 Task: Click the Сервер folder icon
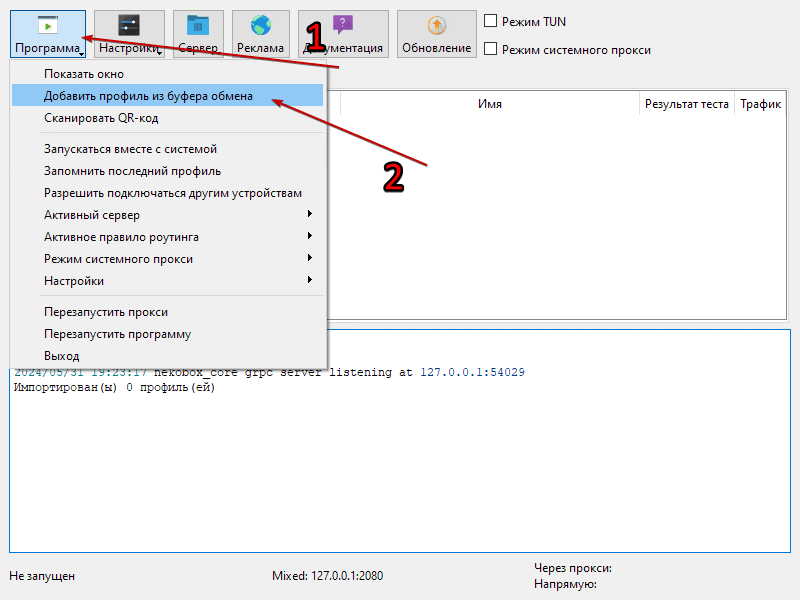[x=198, y=27]
